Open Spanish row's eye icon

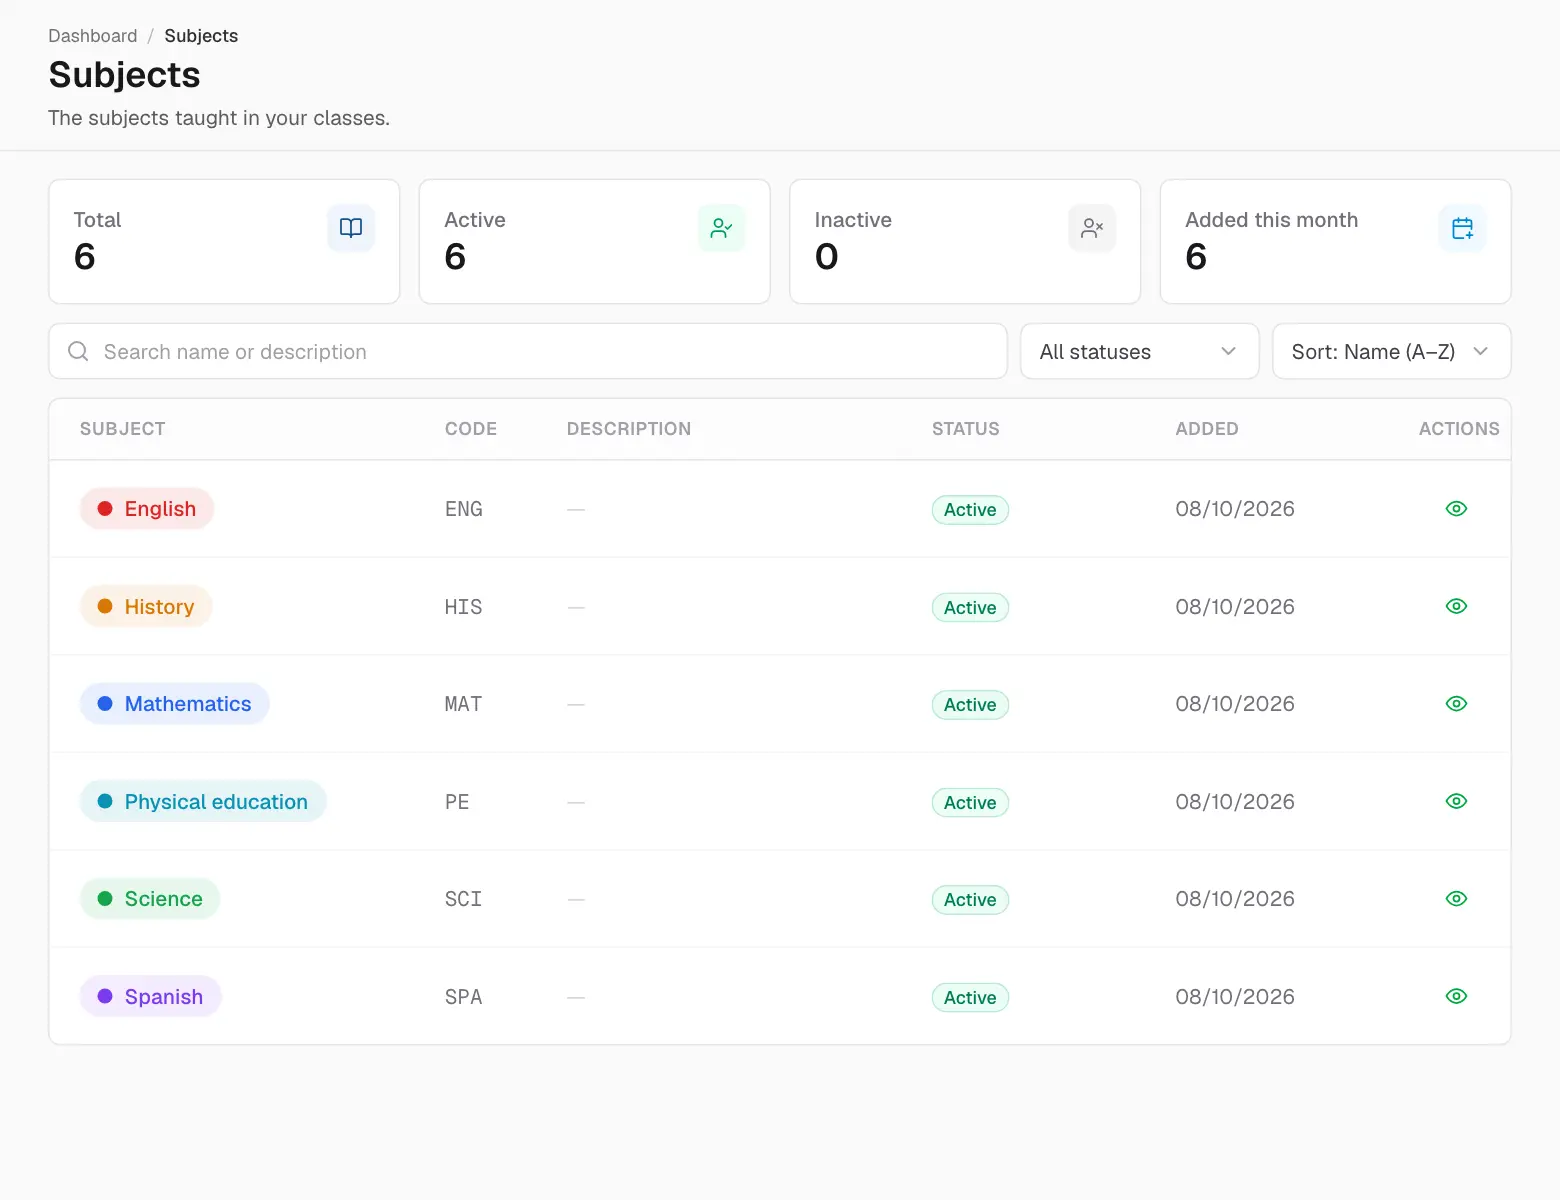[1456, 996]
